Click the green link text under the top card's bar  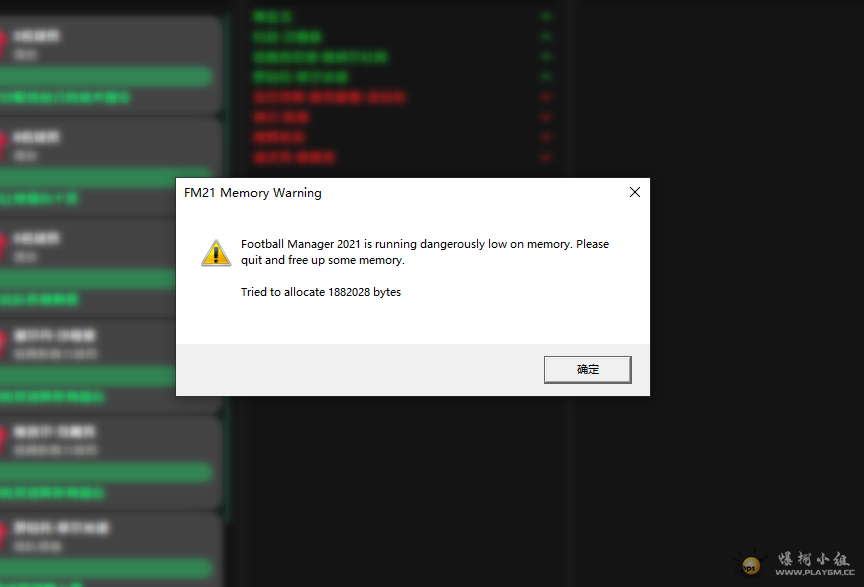point(65,98)
